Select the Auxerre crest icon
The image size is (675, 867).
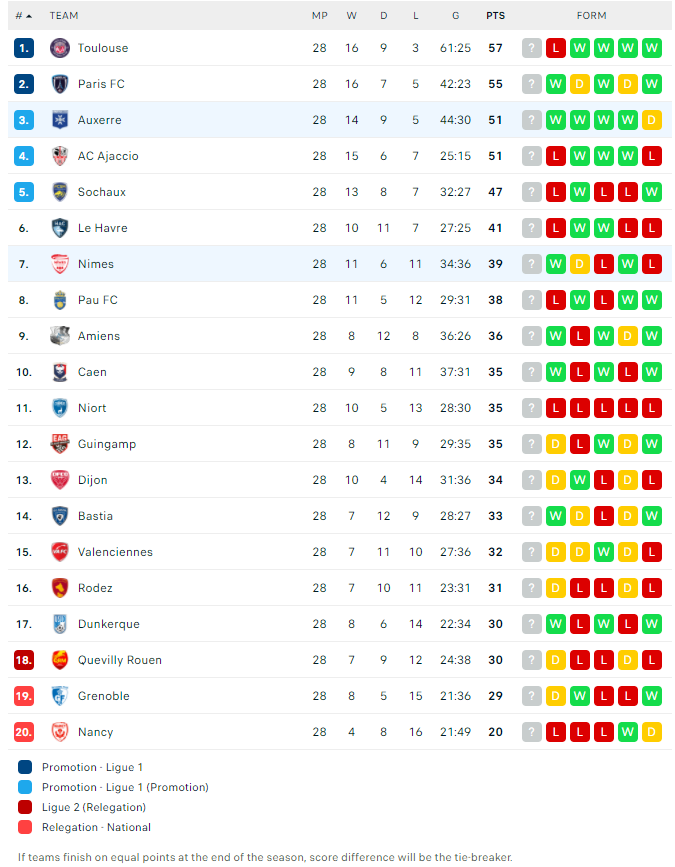[60, 120]
